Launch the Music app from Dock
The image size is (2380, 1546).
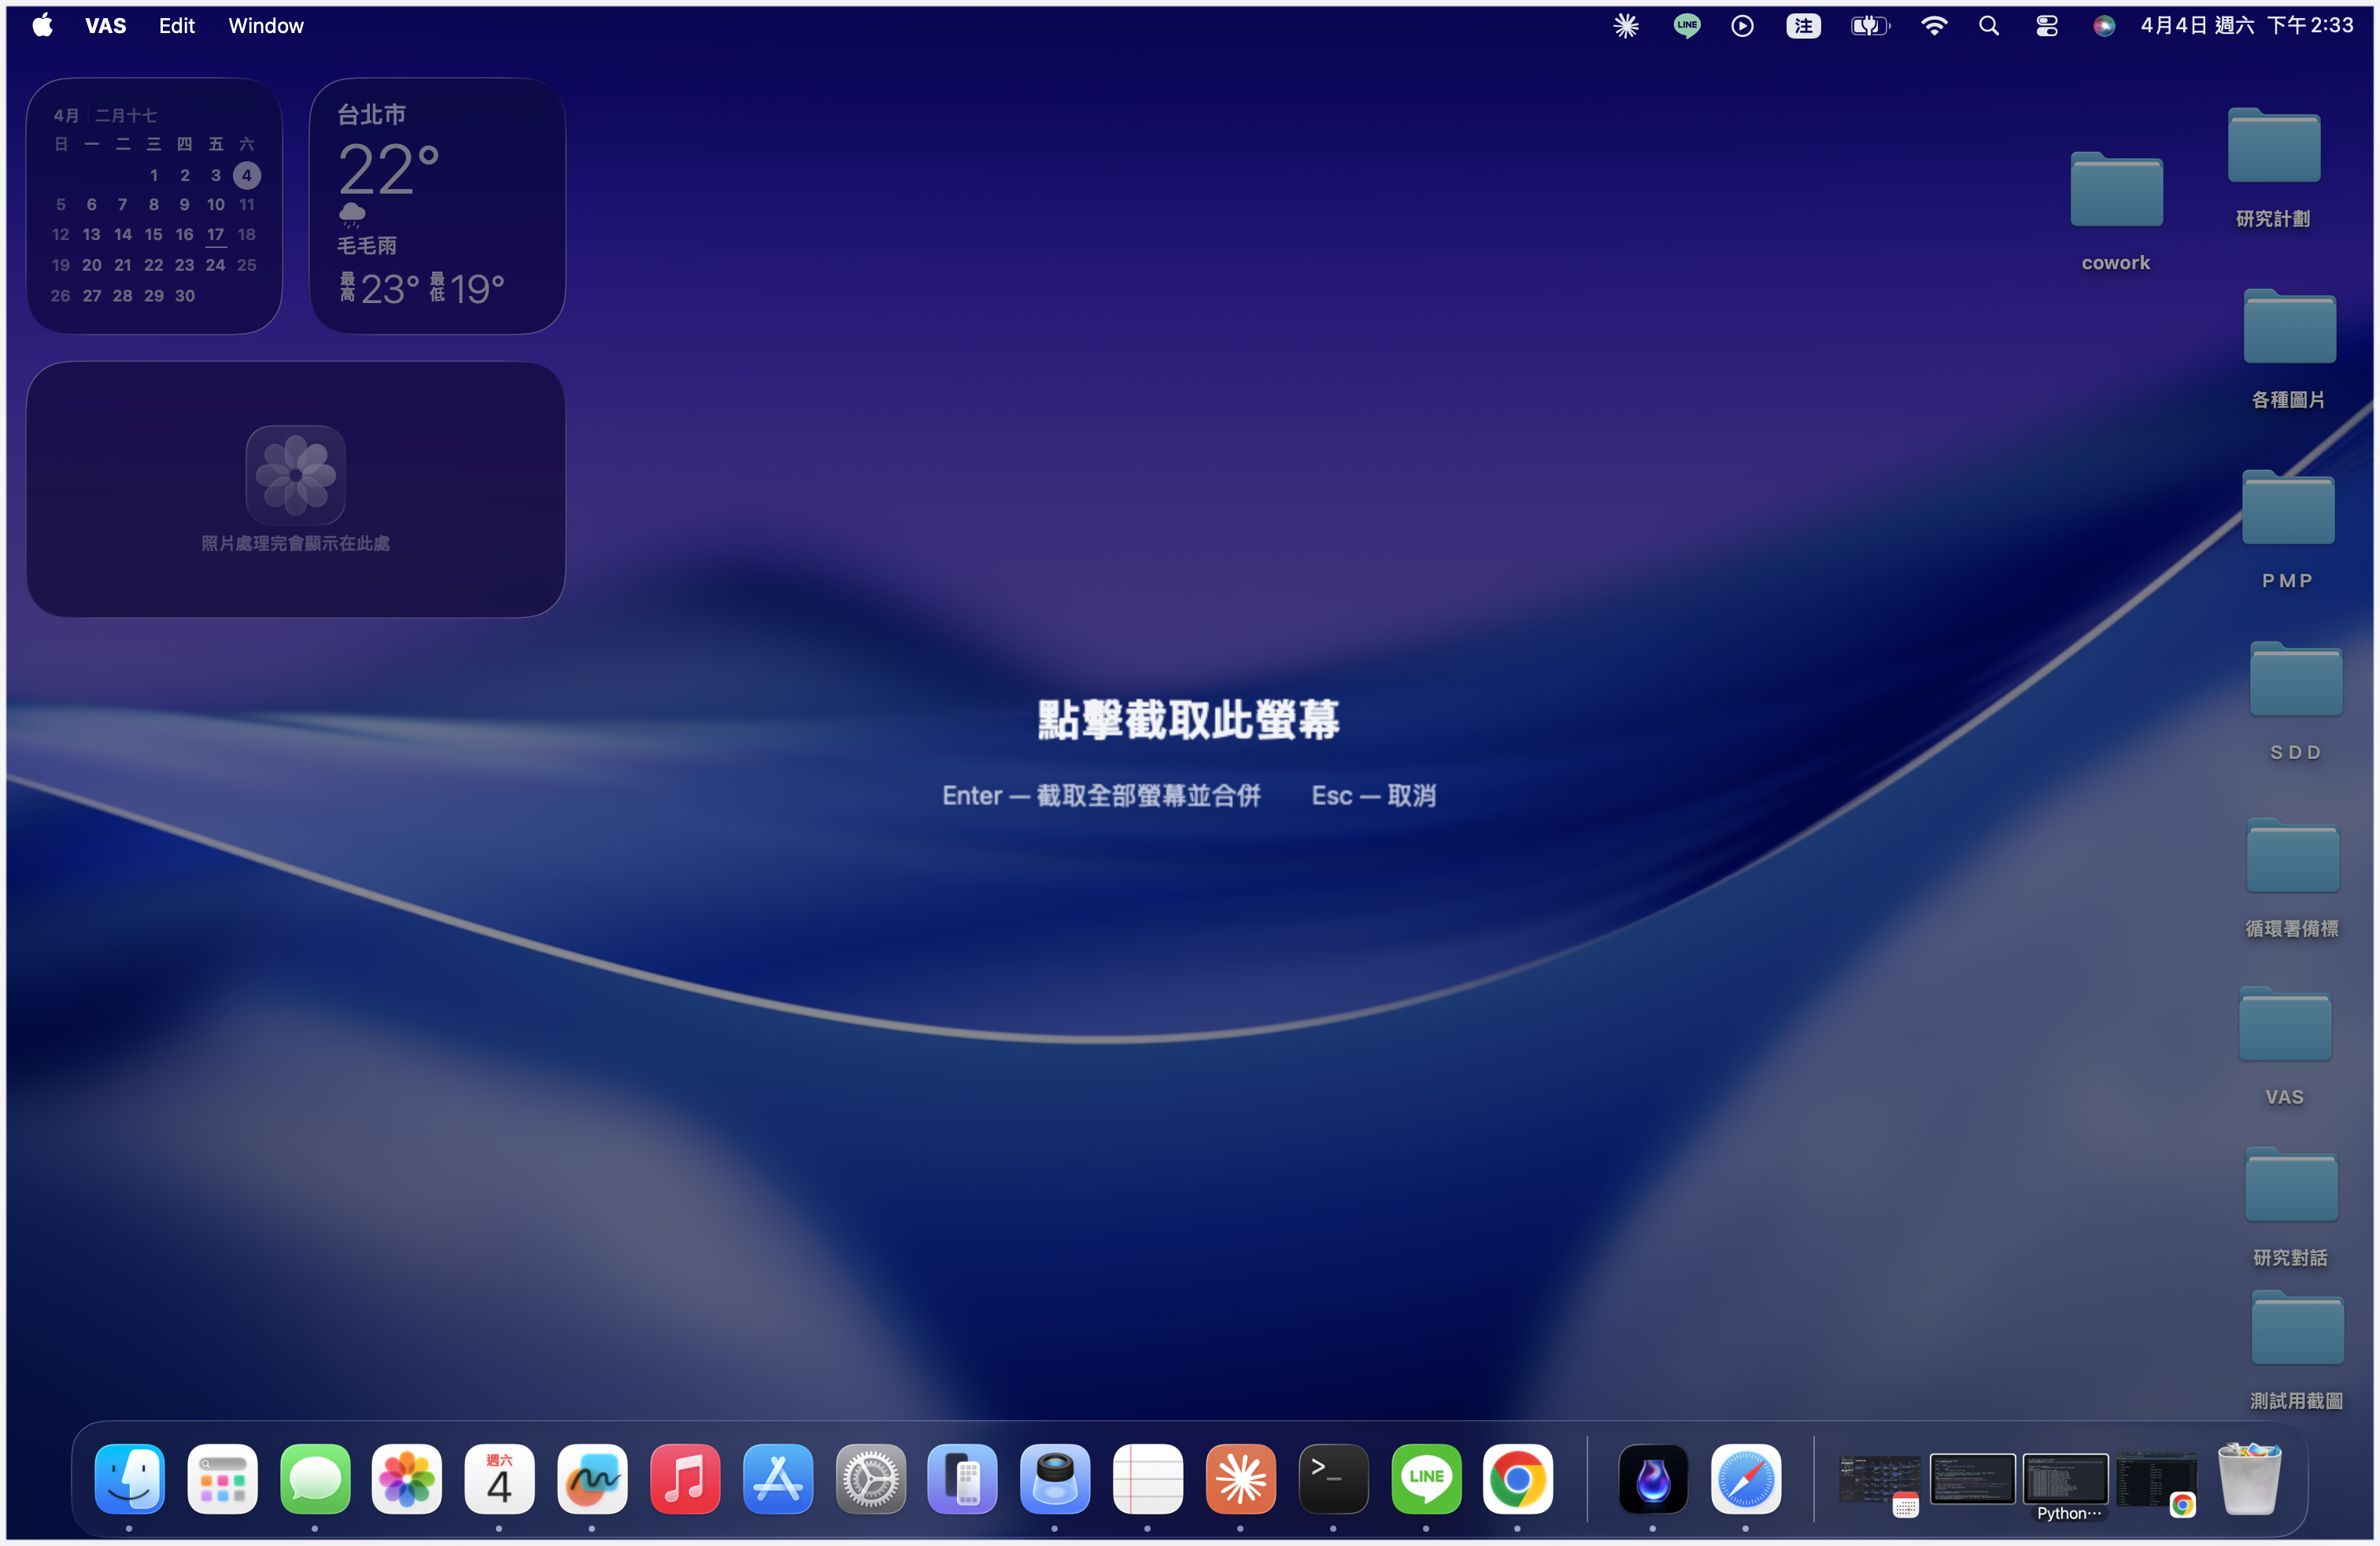685,1478
